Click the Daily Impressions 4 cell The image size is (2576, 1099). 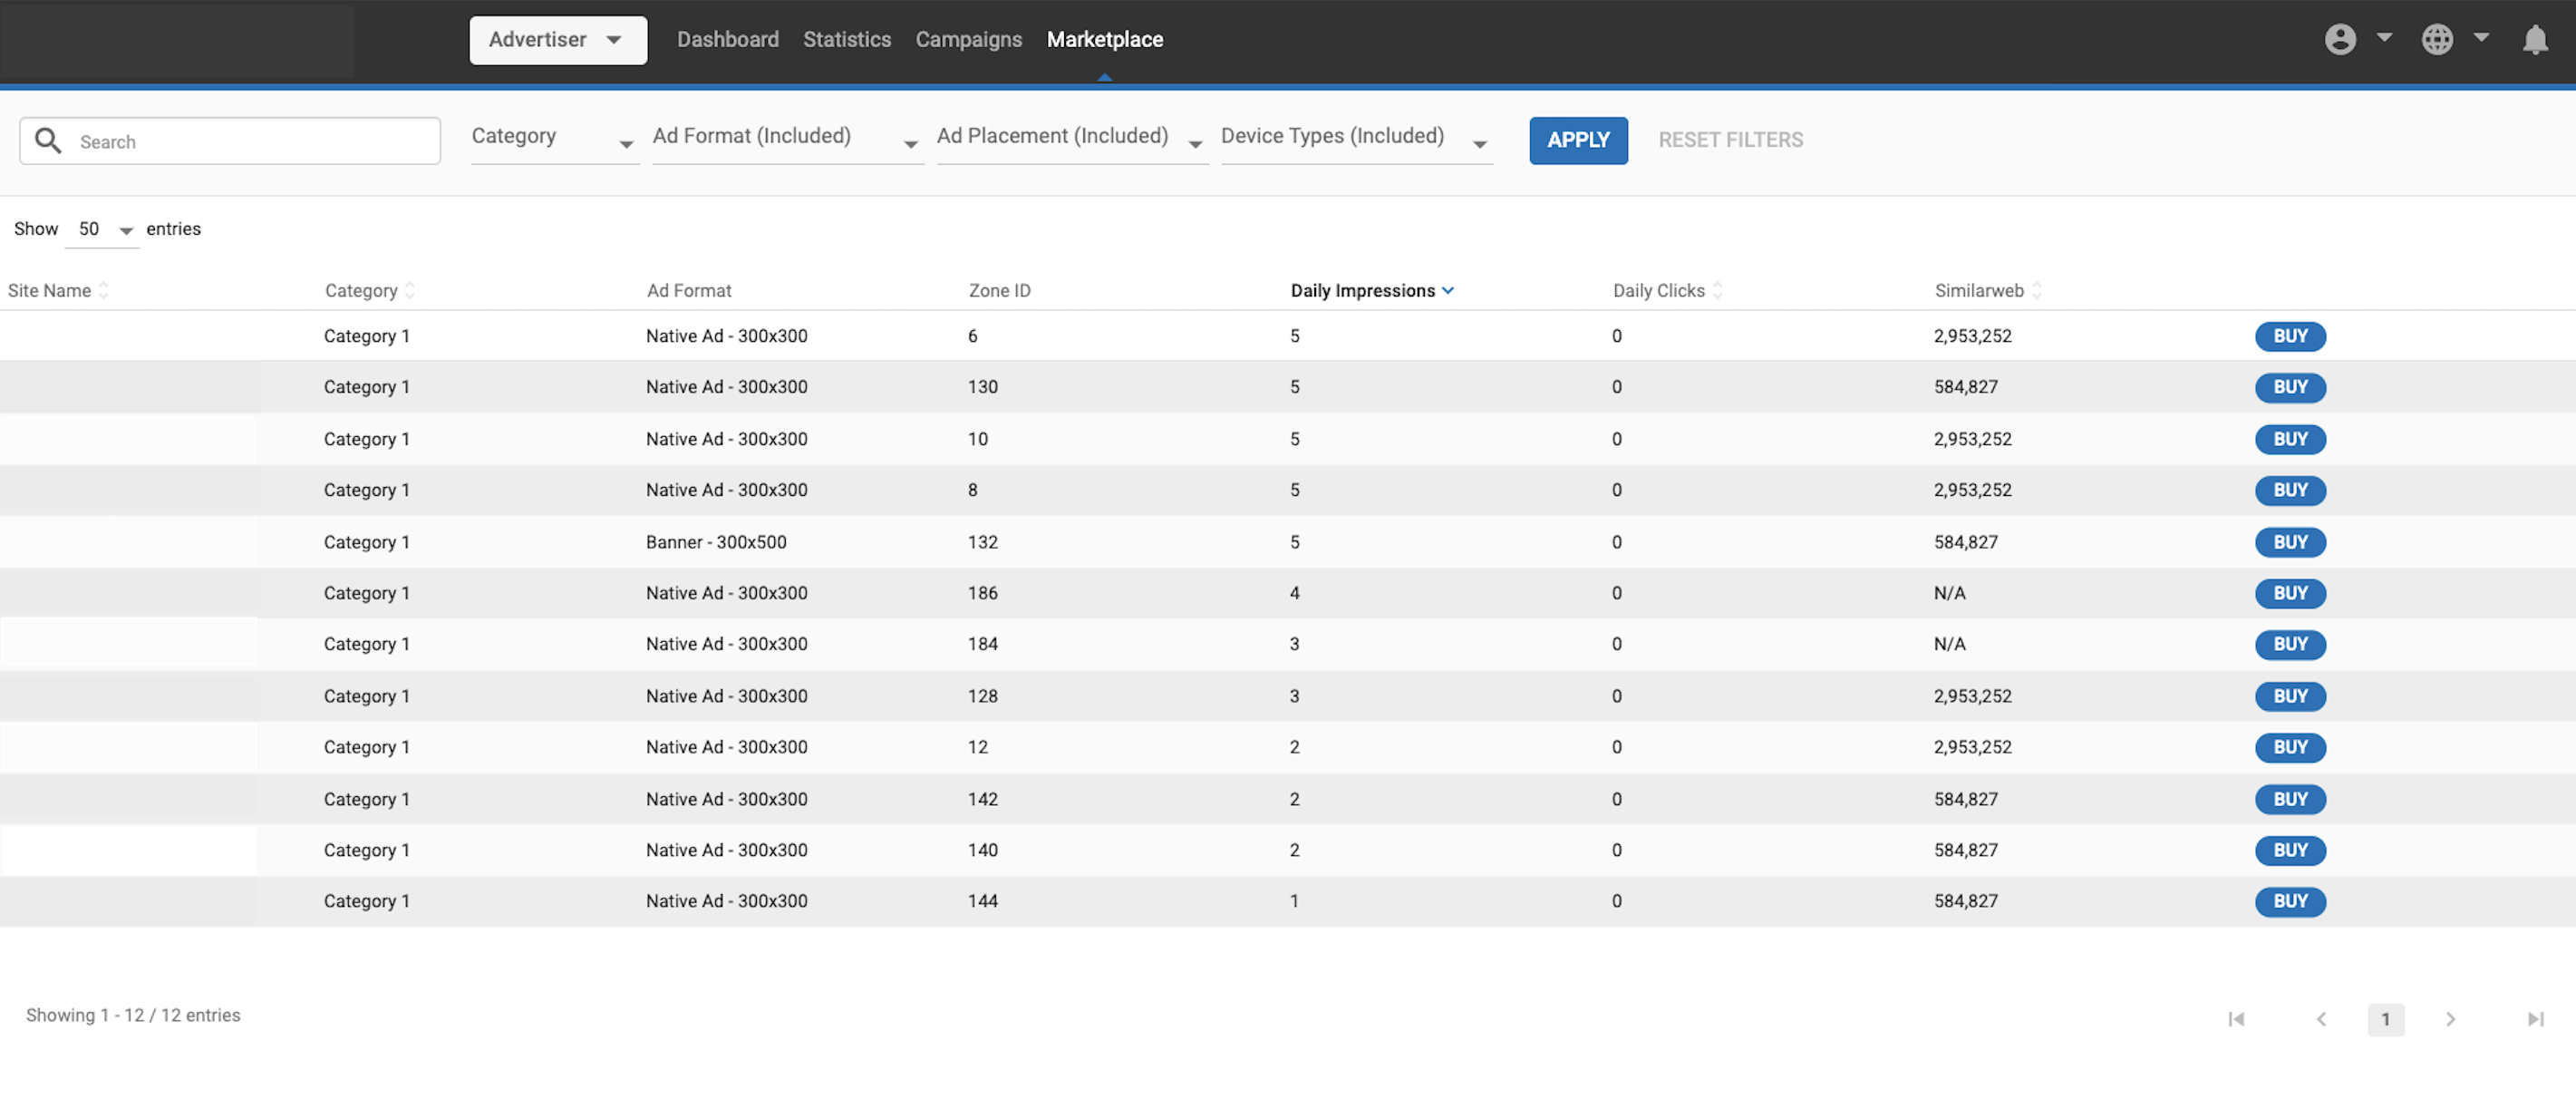point(1294,593)
